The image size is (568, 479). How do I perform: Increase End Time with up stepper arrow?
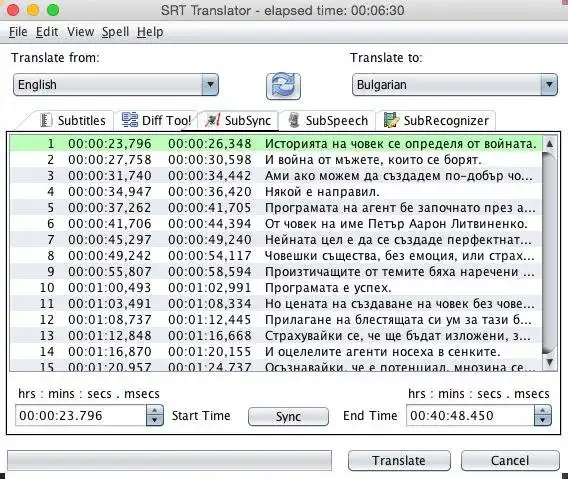543,411
